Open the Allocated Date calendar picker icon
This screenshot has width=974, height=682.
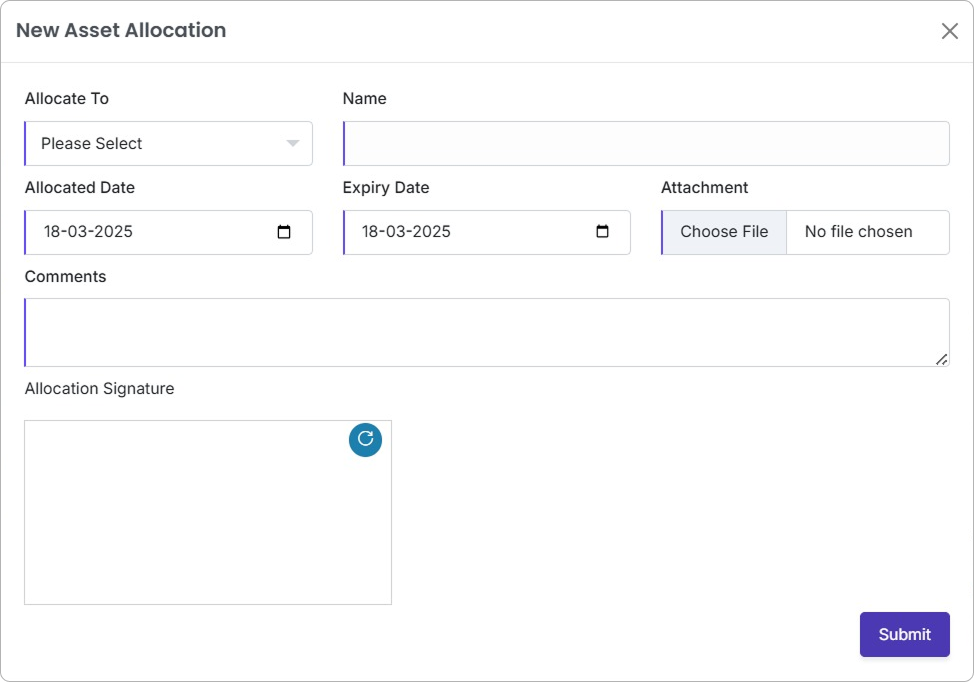284,232
